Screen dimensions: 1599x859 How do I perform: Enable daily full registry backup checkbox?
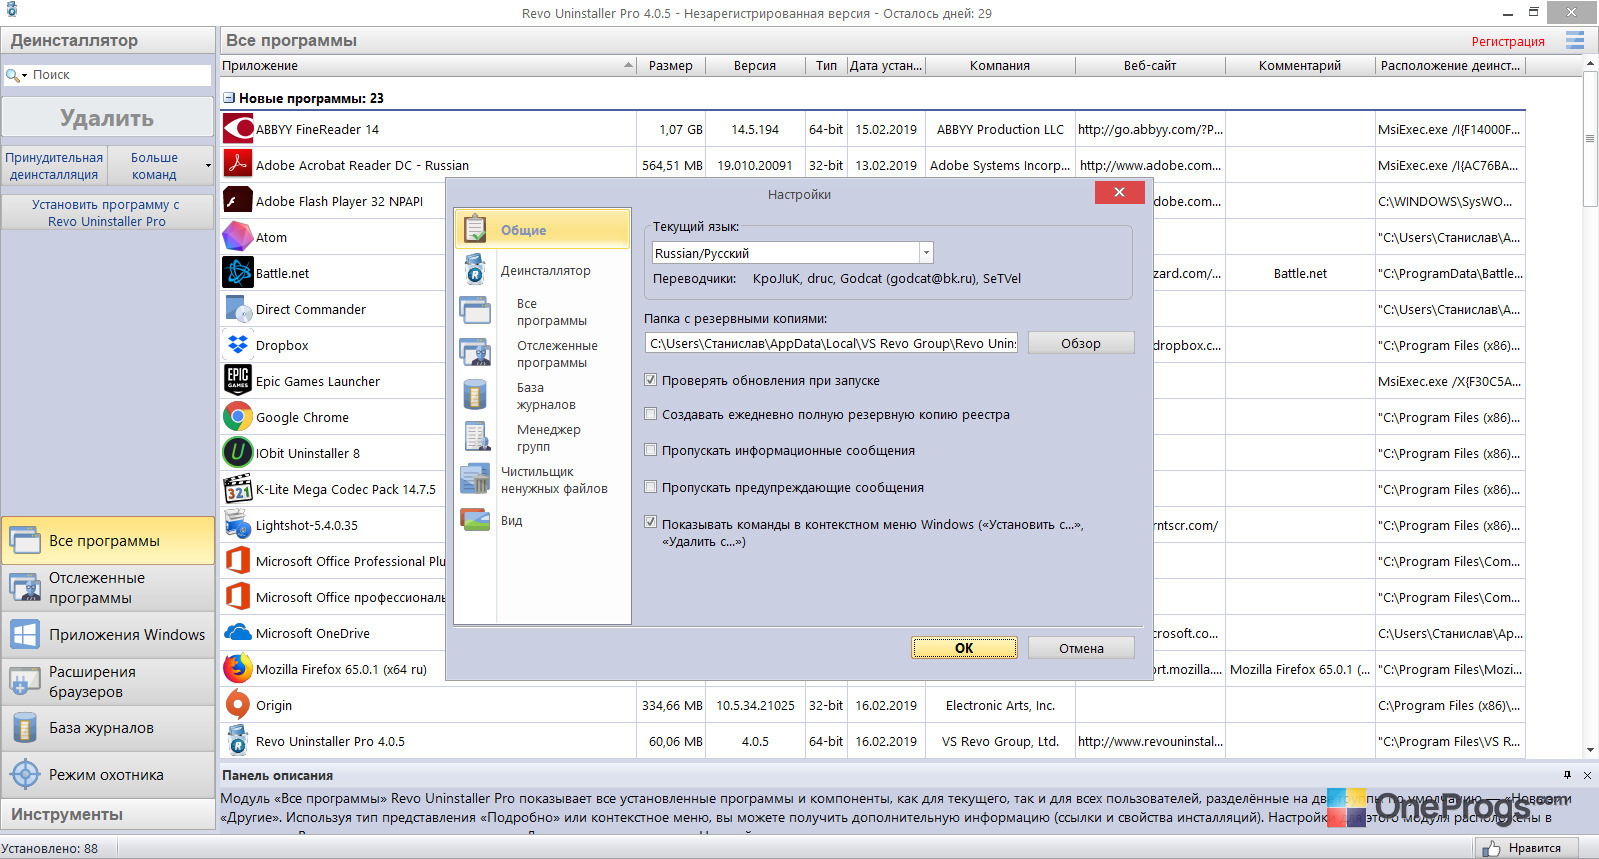click(x=651, y=414)
